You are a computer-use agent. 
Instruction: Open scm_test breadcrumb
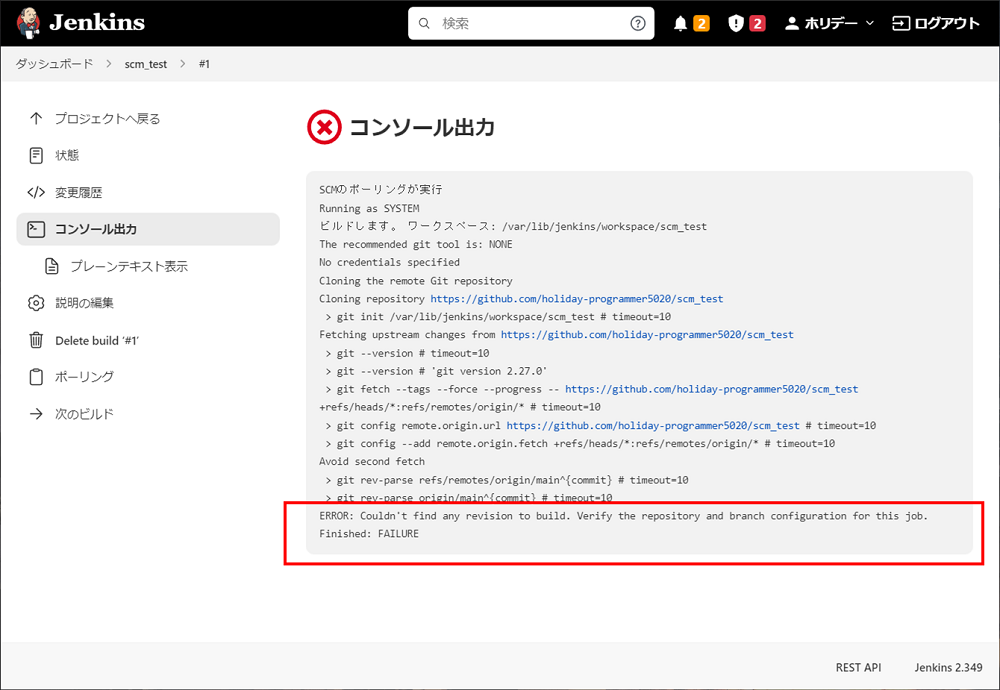tap(145, 64)
